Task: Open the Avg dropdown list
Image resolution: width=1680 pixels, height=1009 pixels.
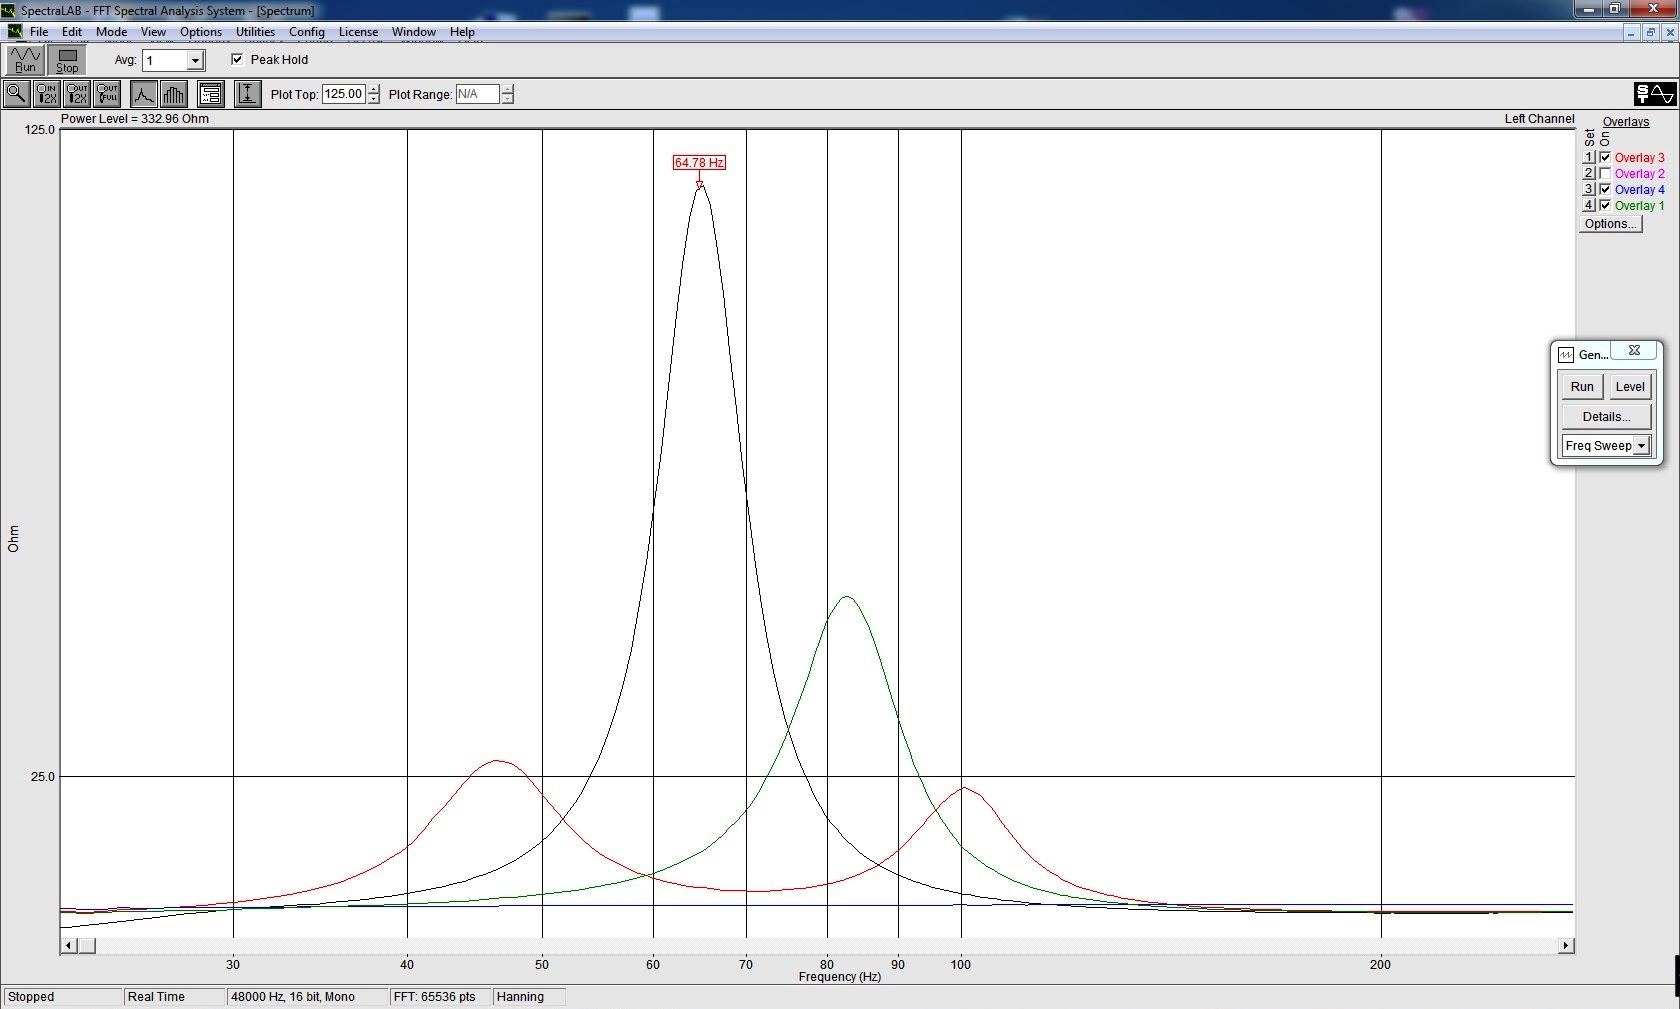Action: click(x=195, y=61)
